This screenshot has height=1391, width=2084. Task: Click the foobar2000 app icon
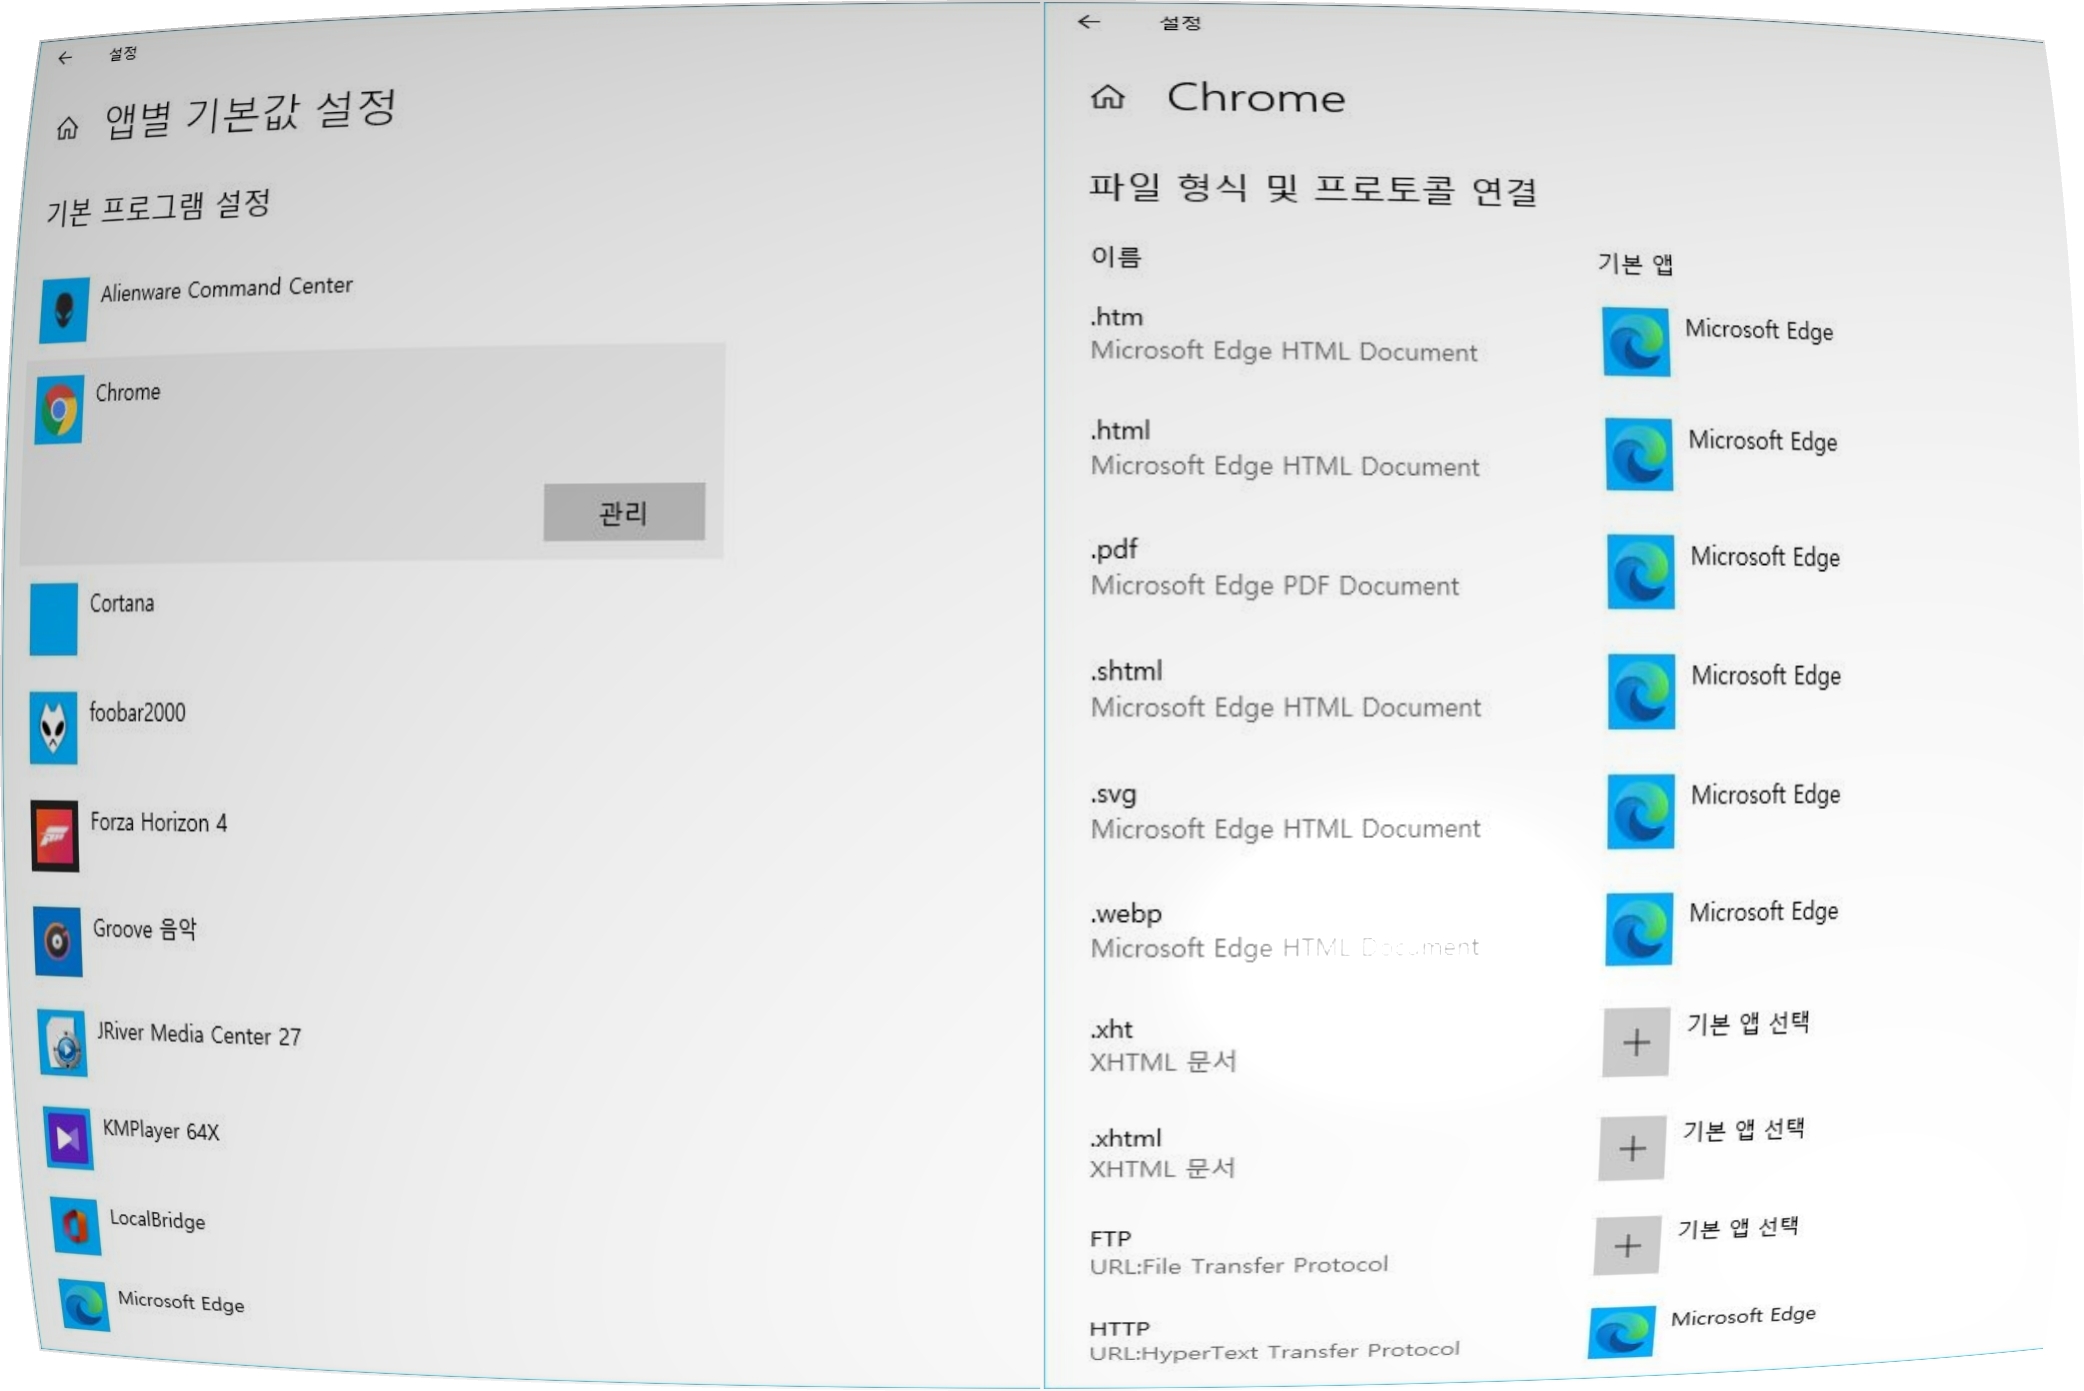click(x=53, y=728)
